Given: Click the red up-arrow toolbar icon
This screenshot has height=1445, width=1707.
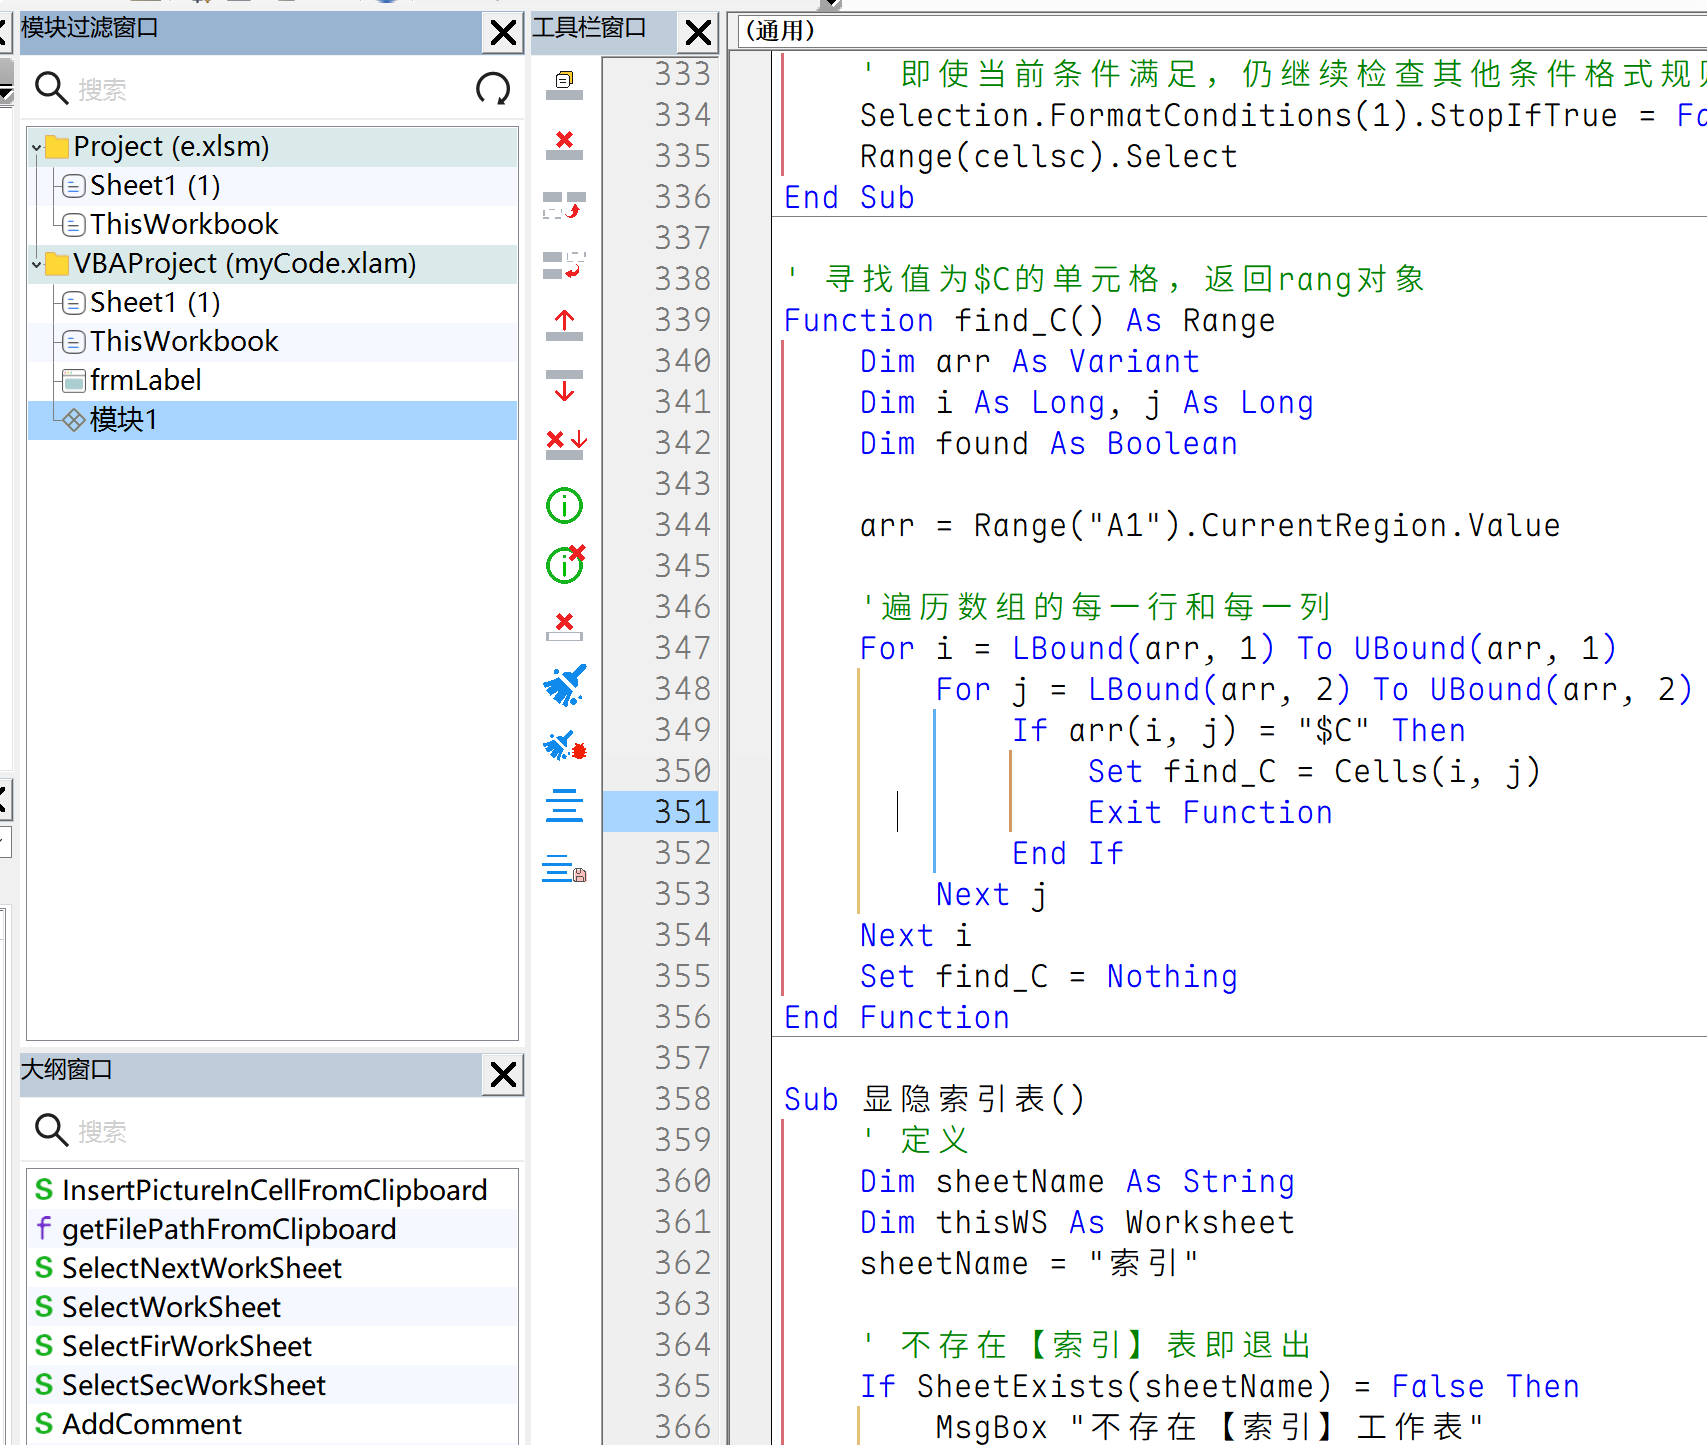Looking at the screenshot, I should [564, 325].
